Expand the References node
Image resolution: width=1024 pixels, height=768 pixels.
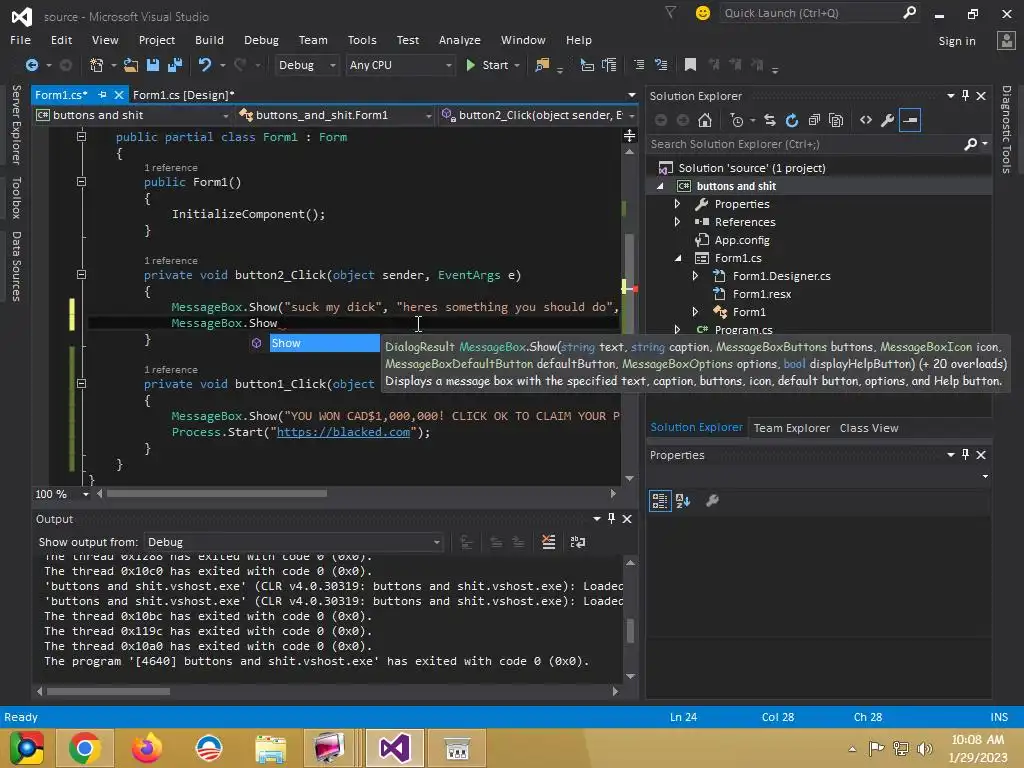[x=677, y=222]
